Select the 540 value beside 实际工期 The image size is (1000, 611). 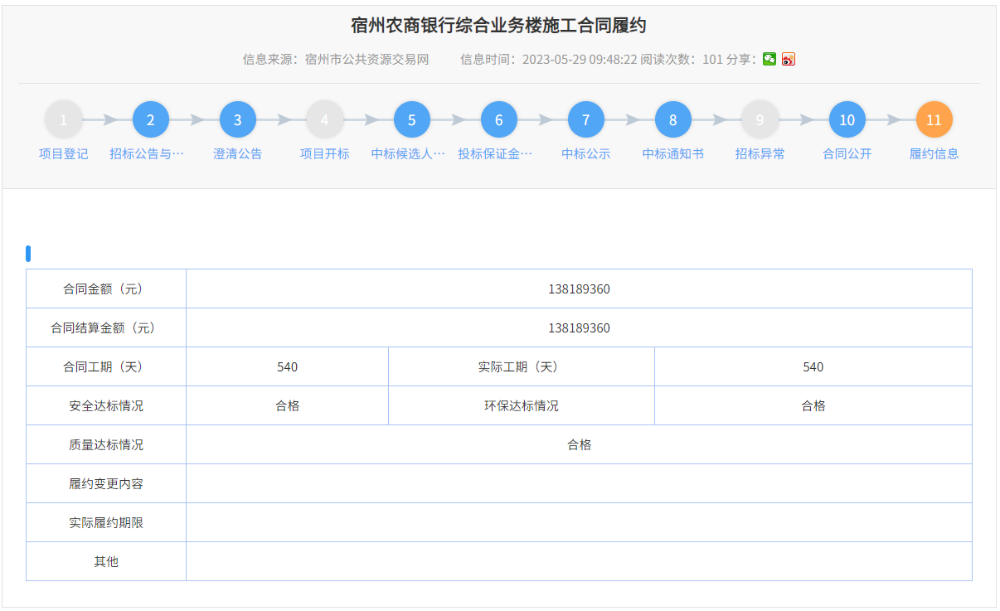click(x=813, y=367)
